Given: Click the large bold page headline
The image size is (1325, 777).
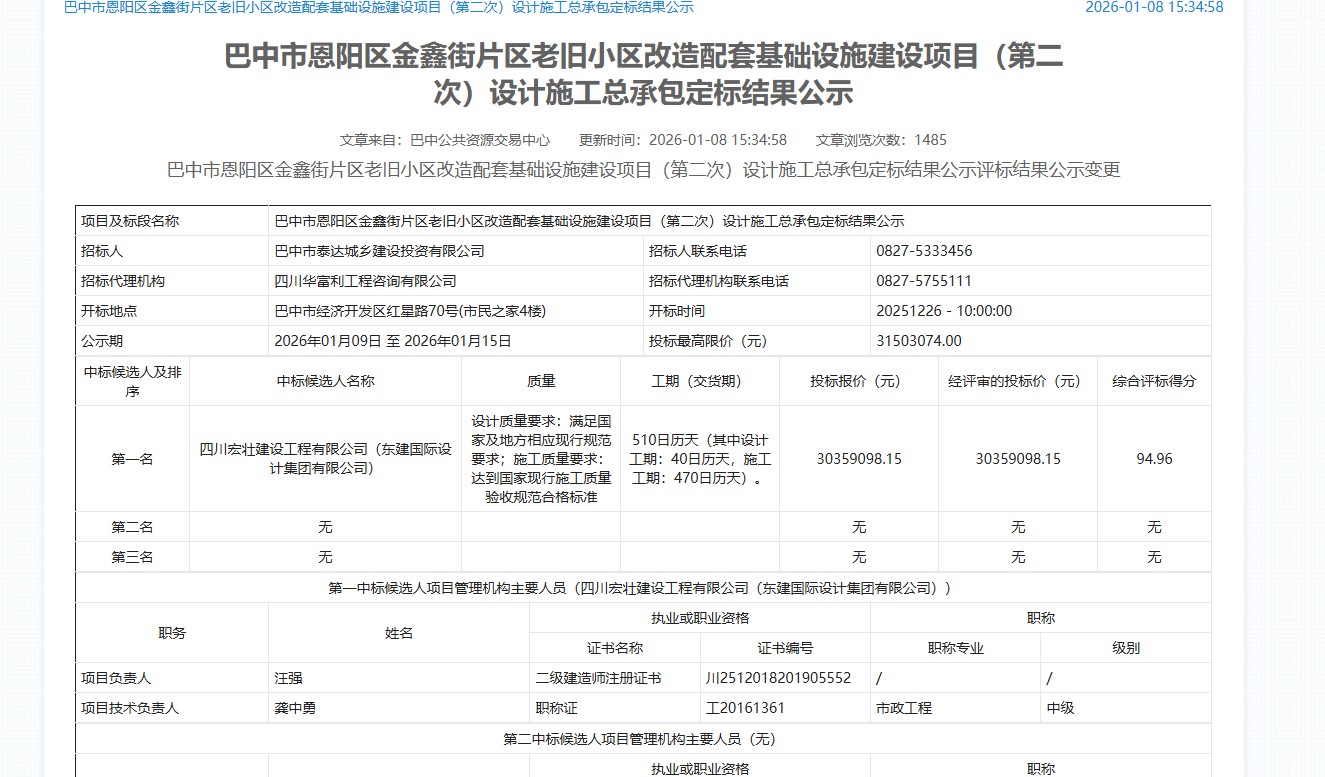Looking at the screenshot, I should [643, 75].
